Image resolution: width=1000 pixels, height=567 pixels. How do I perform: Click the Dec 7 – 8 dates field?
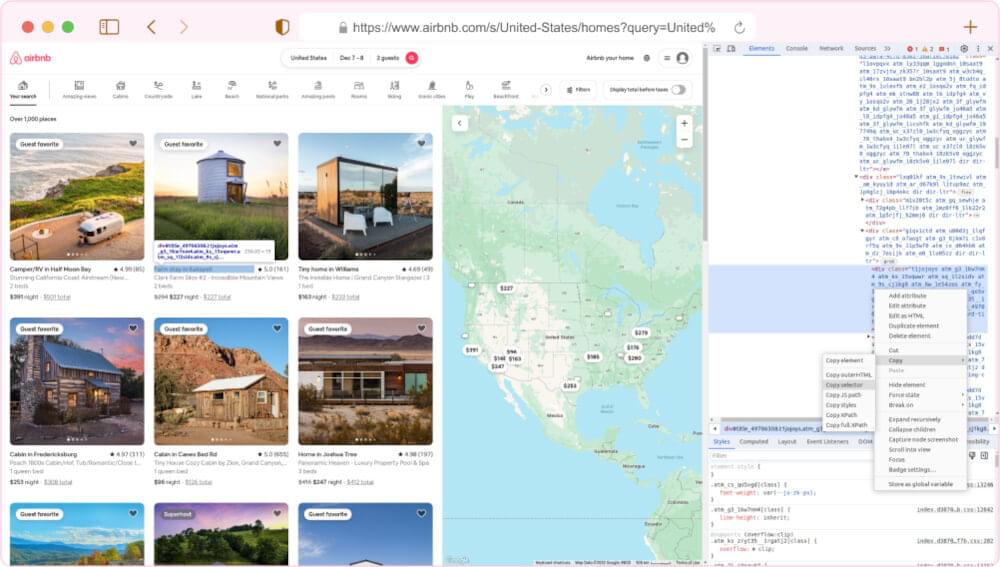[351, 58]
